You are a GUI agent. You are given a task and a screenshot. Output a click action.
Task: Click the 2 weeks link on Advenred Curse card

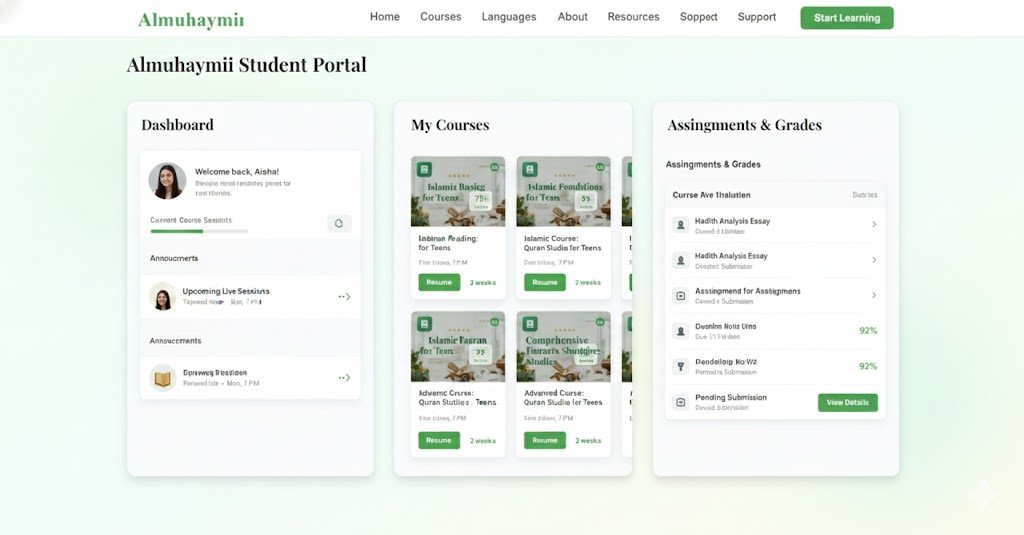[588, 441]
